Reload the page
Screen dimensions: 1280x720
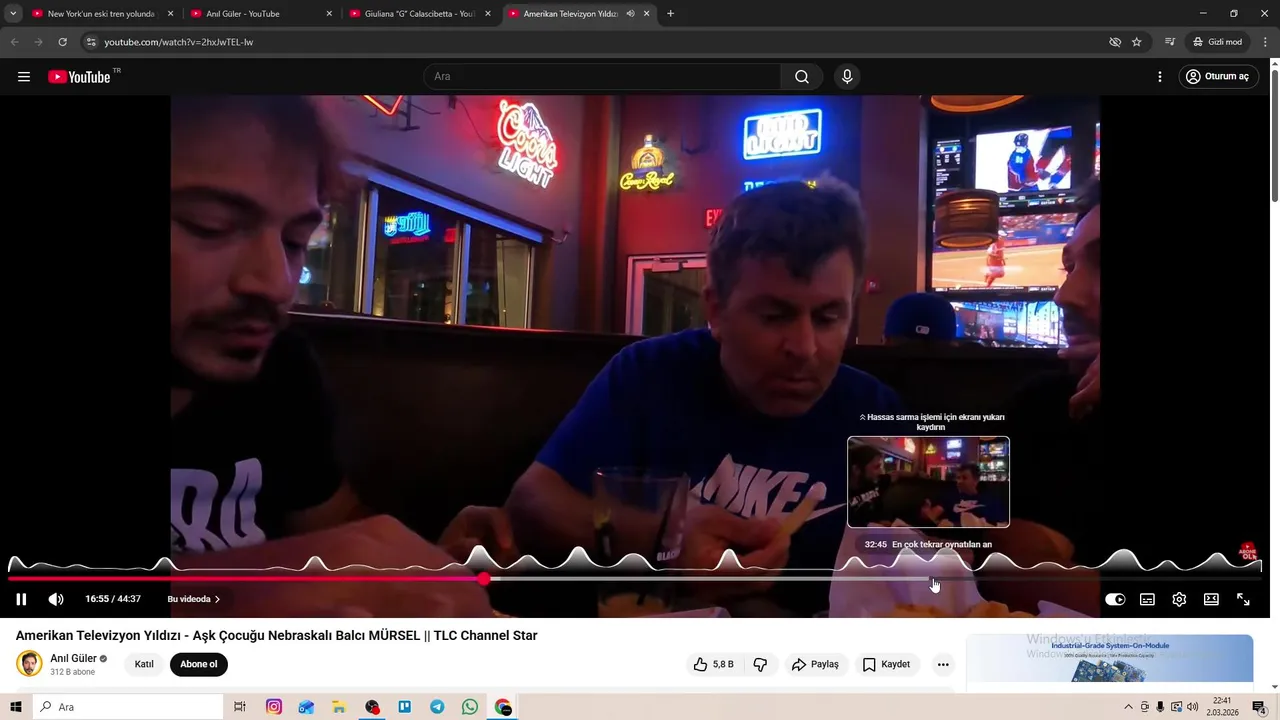click(x=62, y=42)
